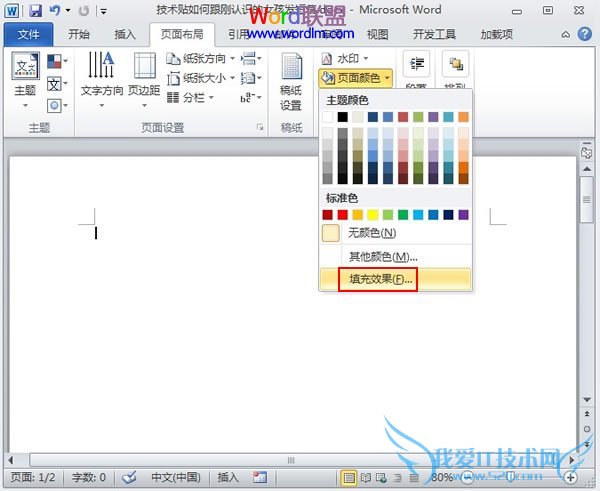This screenshot has width=600, height=491.
Task: Switch to Draft view icon
Action: [414, 478]
